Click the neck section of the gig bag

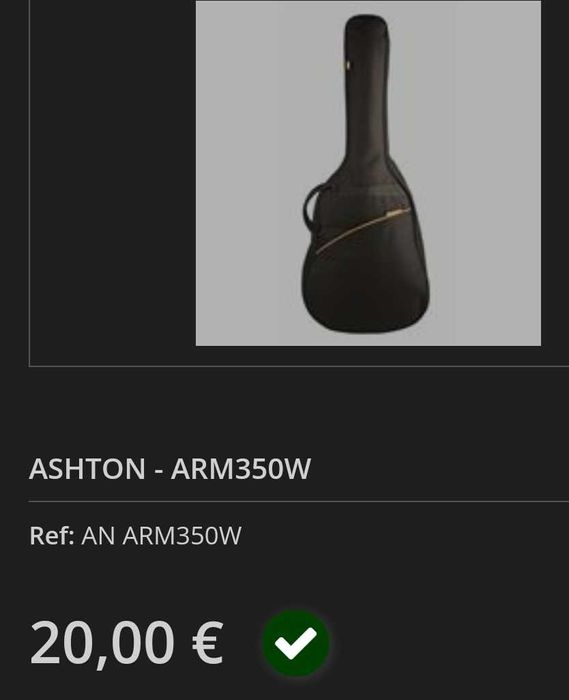[367, 89]
